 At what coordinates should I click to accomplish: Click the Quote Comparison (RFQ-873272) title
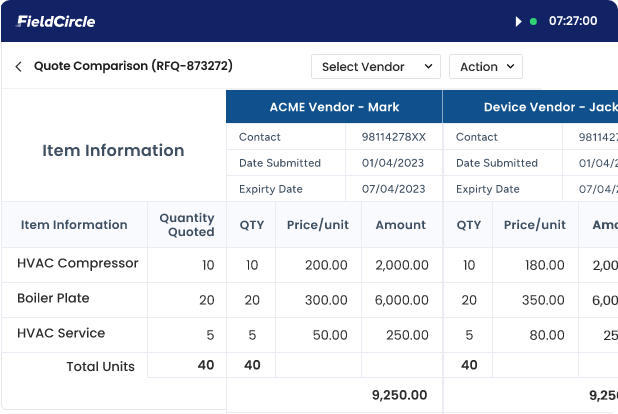[133, 66]
